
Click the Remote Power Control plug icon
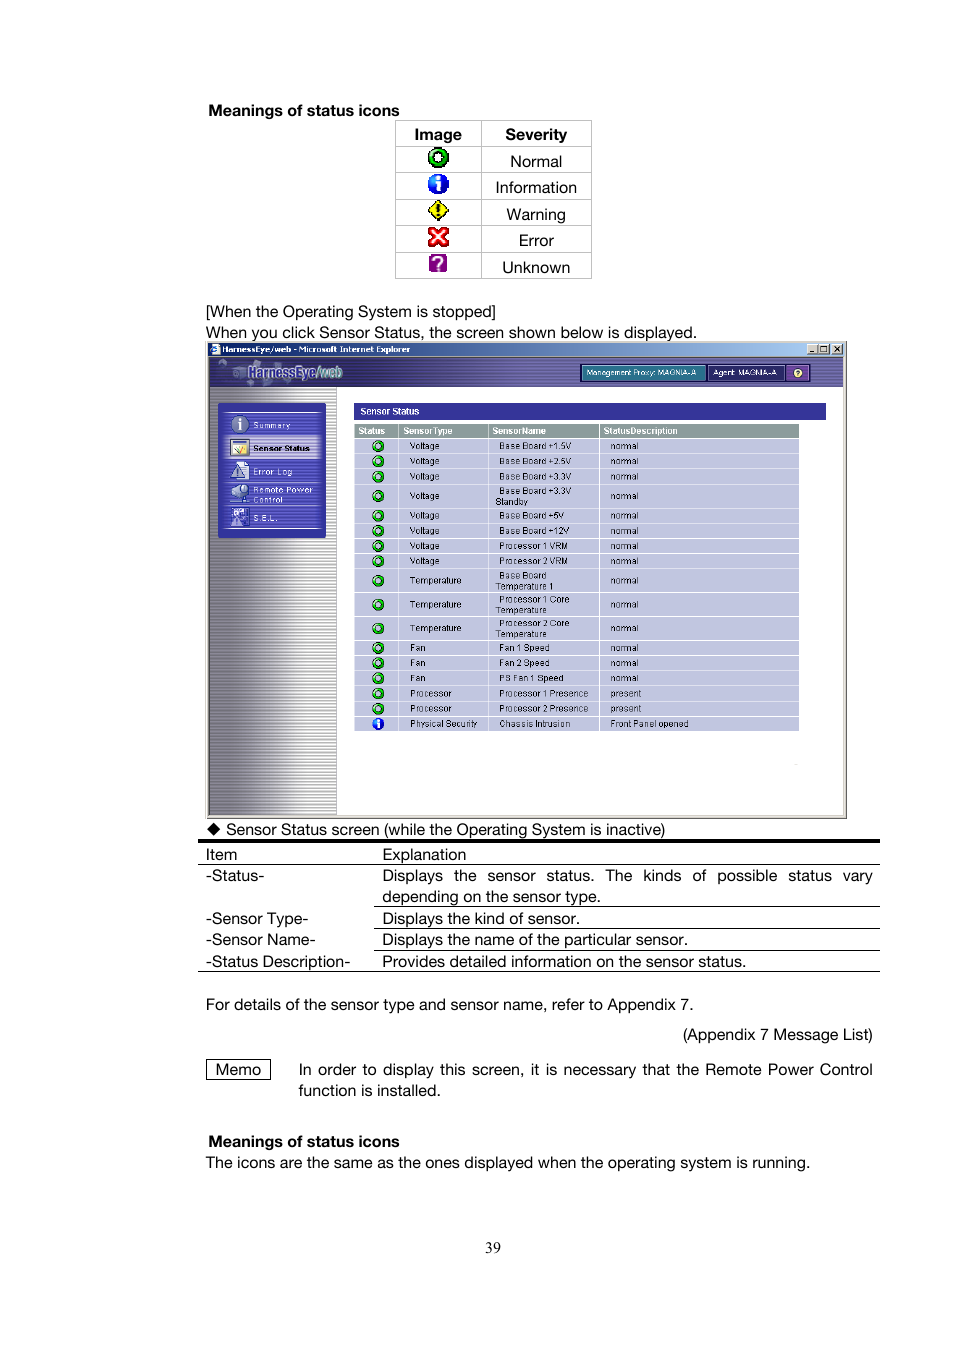(241, 490)
